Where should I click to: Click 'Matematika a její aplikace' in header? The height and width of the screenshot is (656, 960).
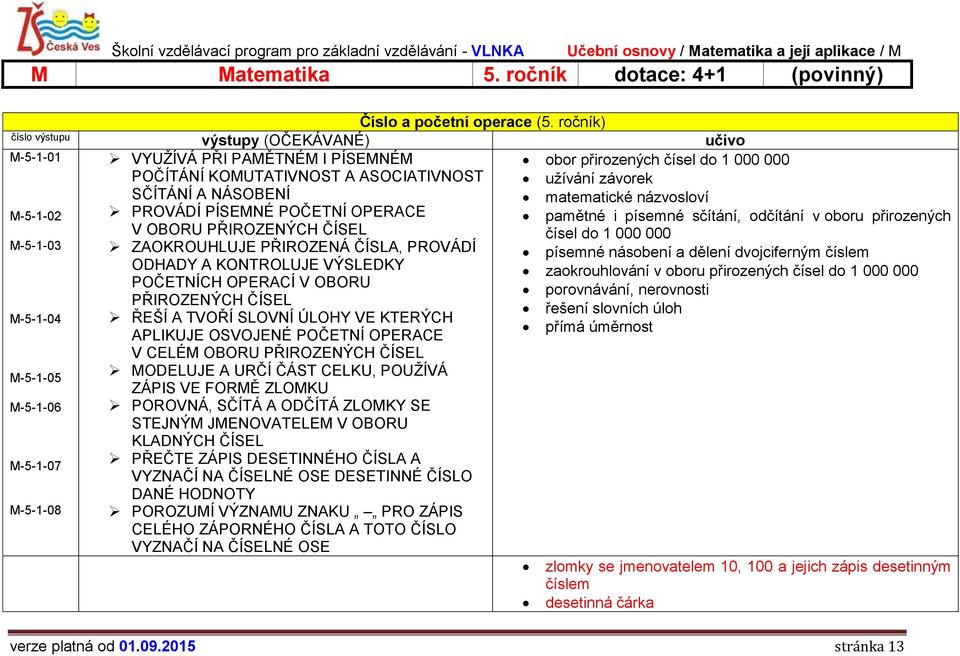[781, 51]
